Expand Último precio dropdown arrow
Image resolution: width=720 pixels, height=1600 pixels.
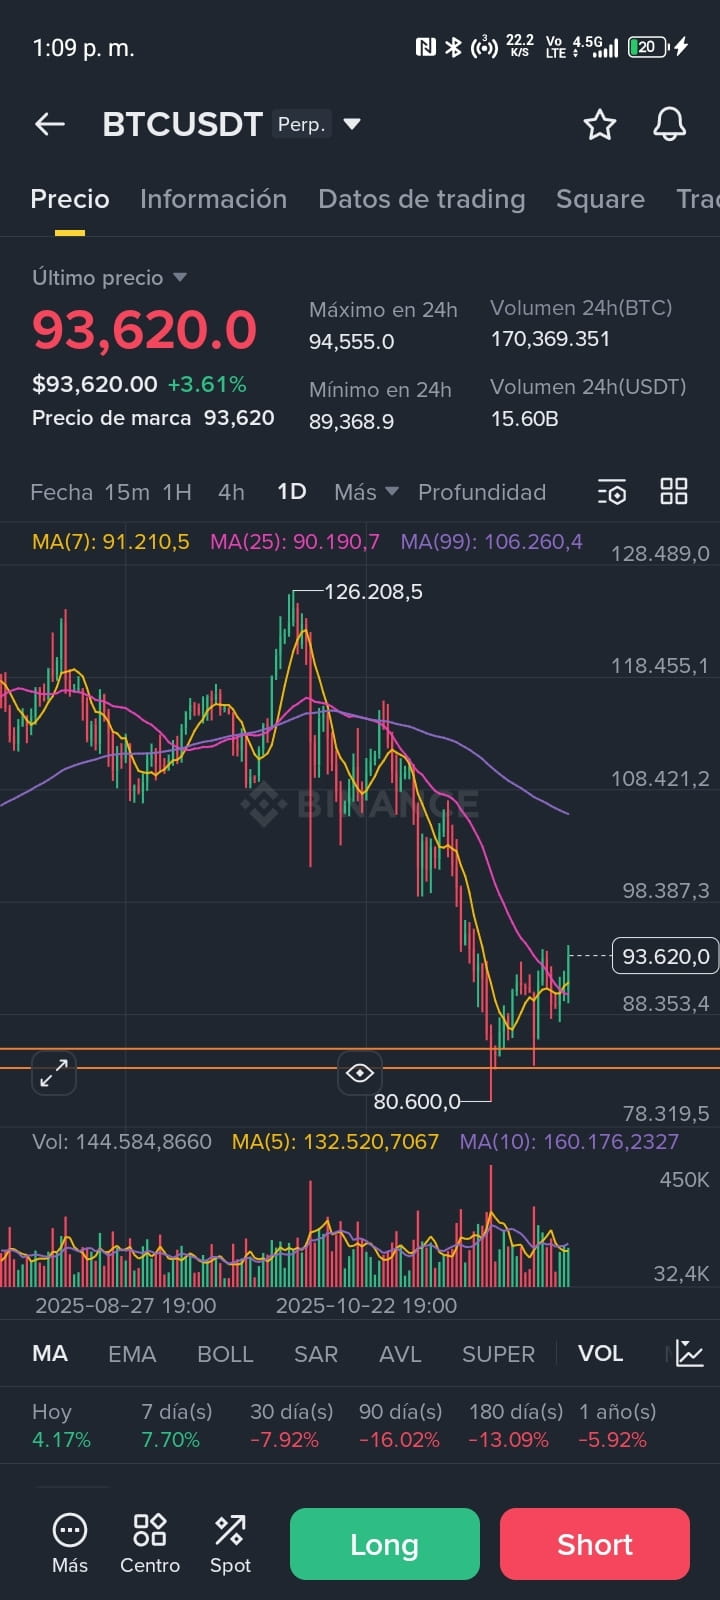pos(180,277)
